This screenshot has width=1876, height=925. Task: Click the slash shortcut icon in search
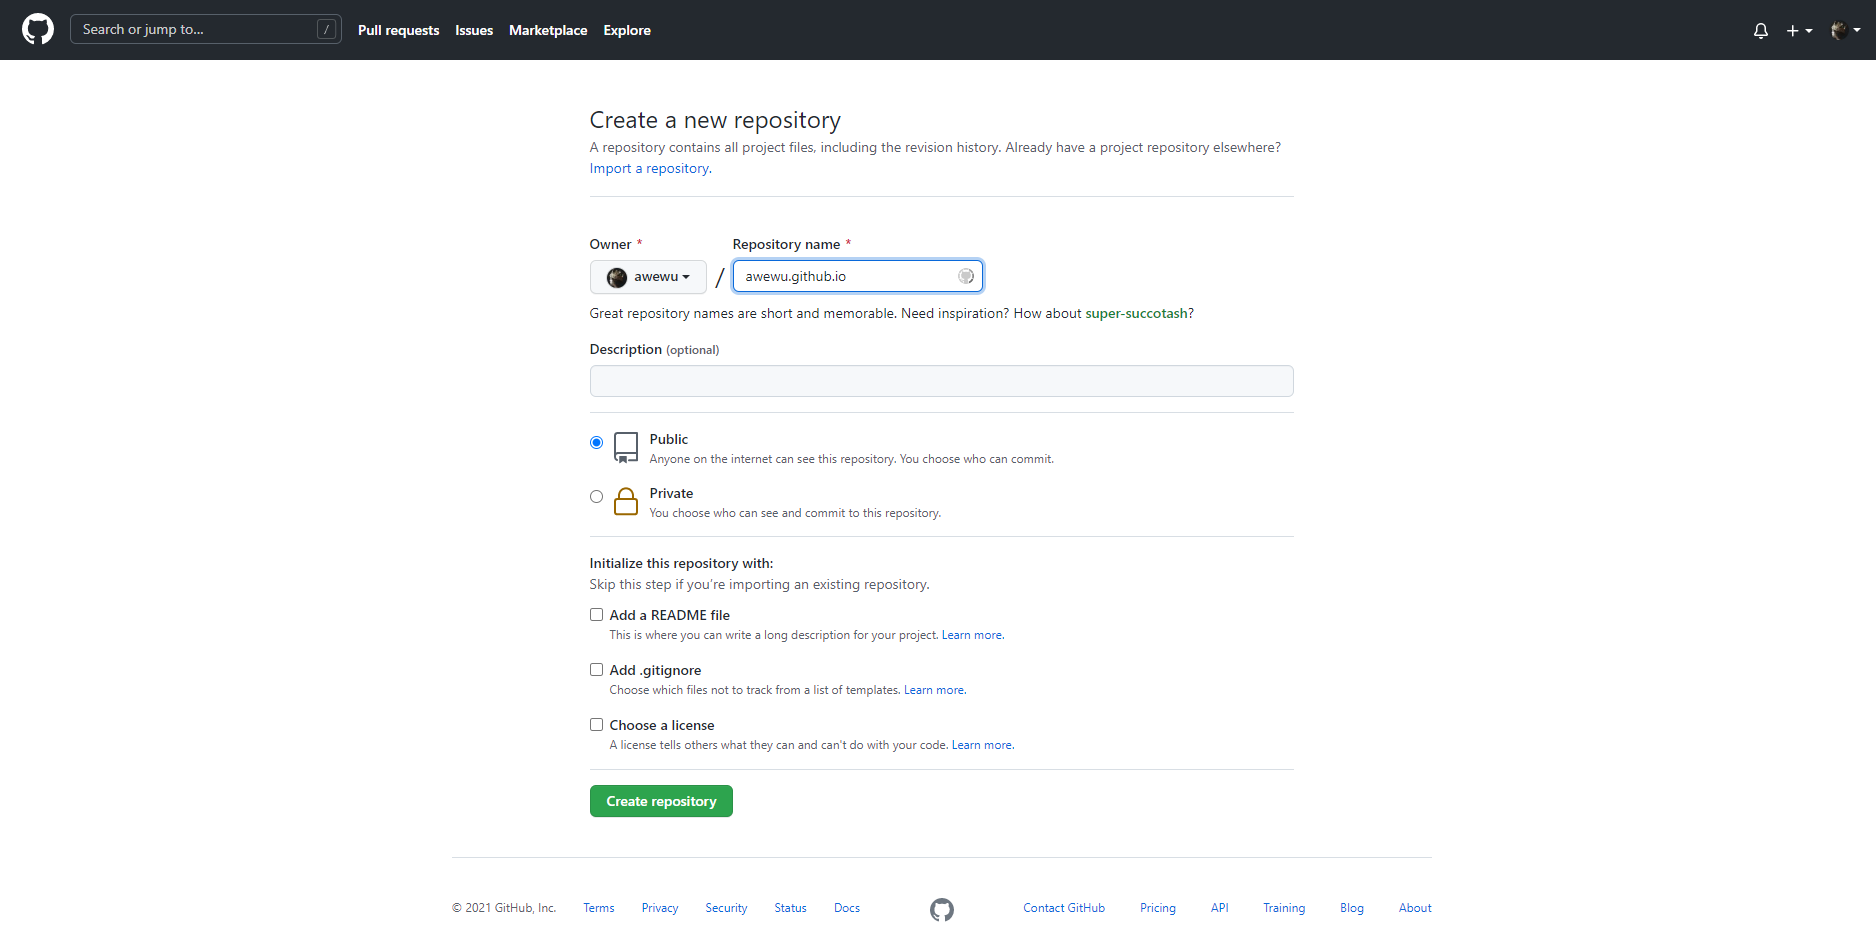[326, 29]
